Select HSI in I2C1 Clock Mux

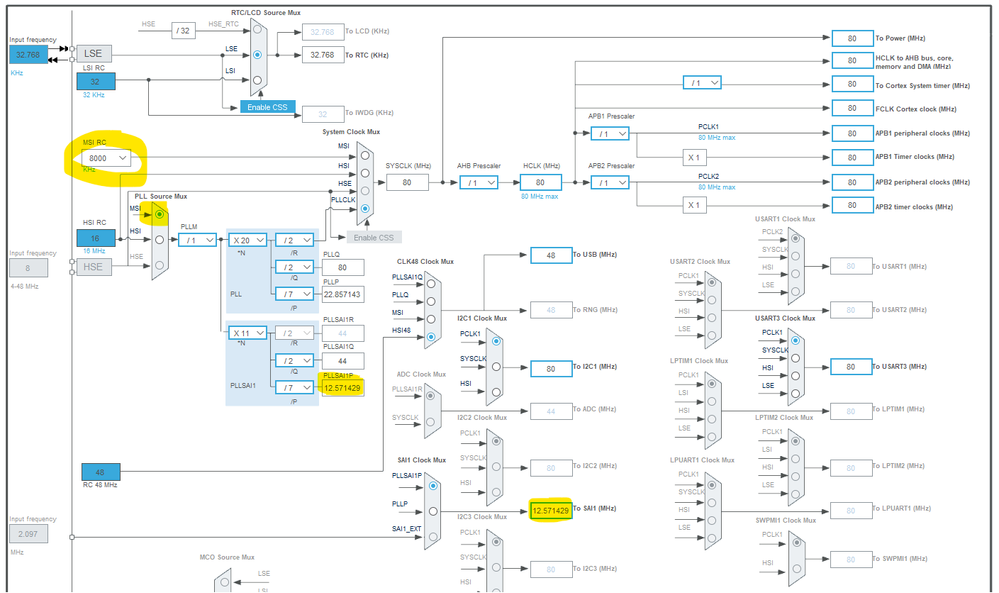pos(496,392)
